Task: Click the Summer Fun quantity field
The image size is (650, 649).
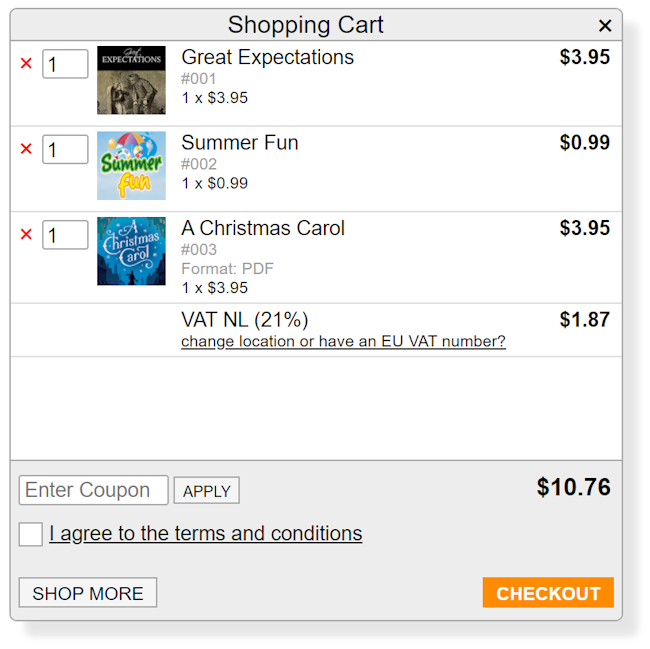Action: point(65,150)
